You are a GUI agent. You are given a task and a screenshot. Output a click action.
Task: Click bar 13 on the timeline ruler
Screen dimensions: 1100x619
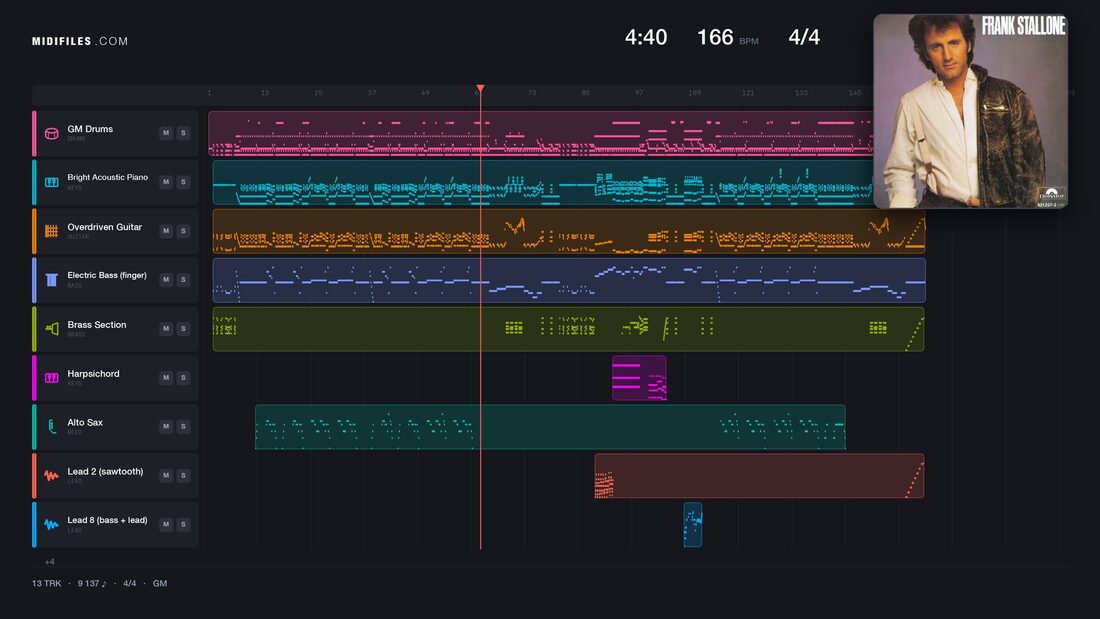tap(264, 93)
